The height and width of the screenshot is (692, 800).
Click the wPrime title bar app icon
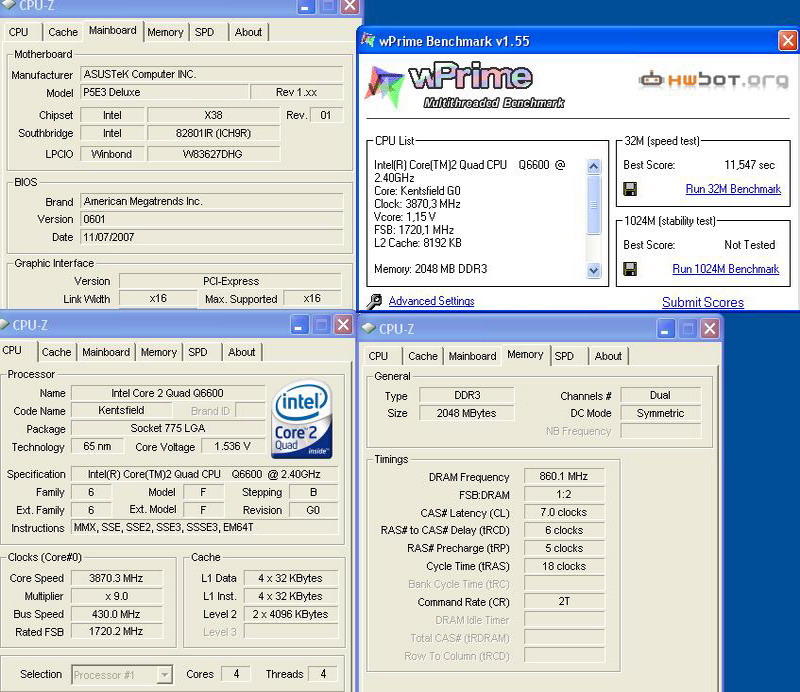pos(368,40)
